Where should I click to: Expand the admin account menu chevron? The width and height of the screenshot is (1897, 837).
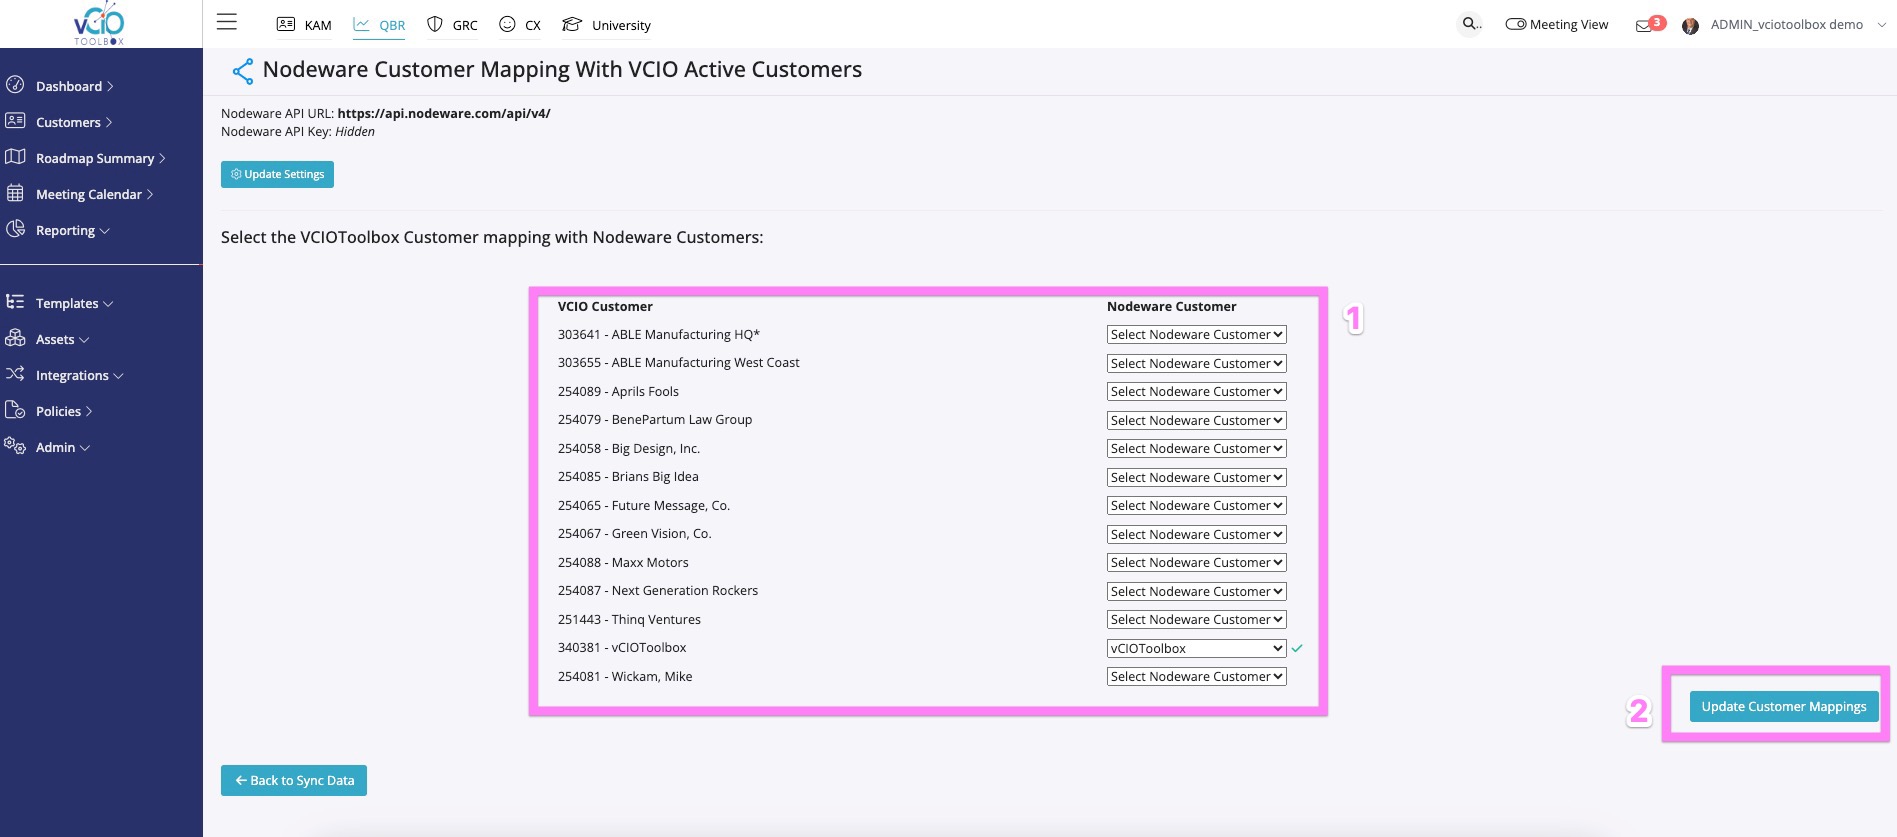point(1881,25)
